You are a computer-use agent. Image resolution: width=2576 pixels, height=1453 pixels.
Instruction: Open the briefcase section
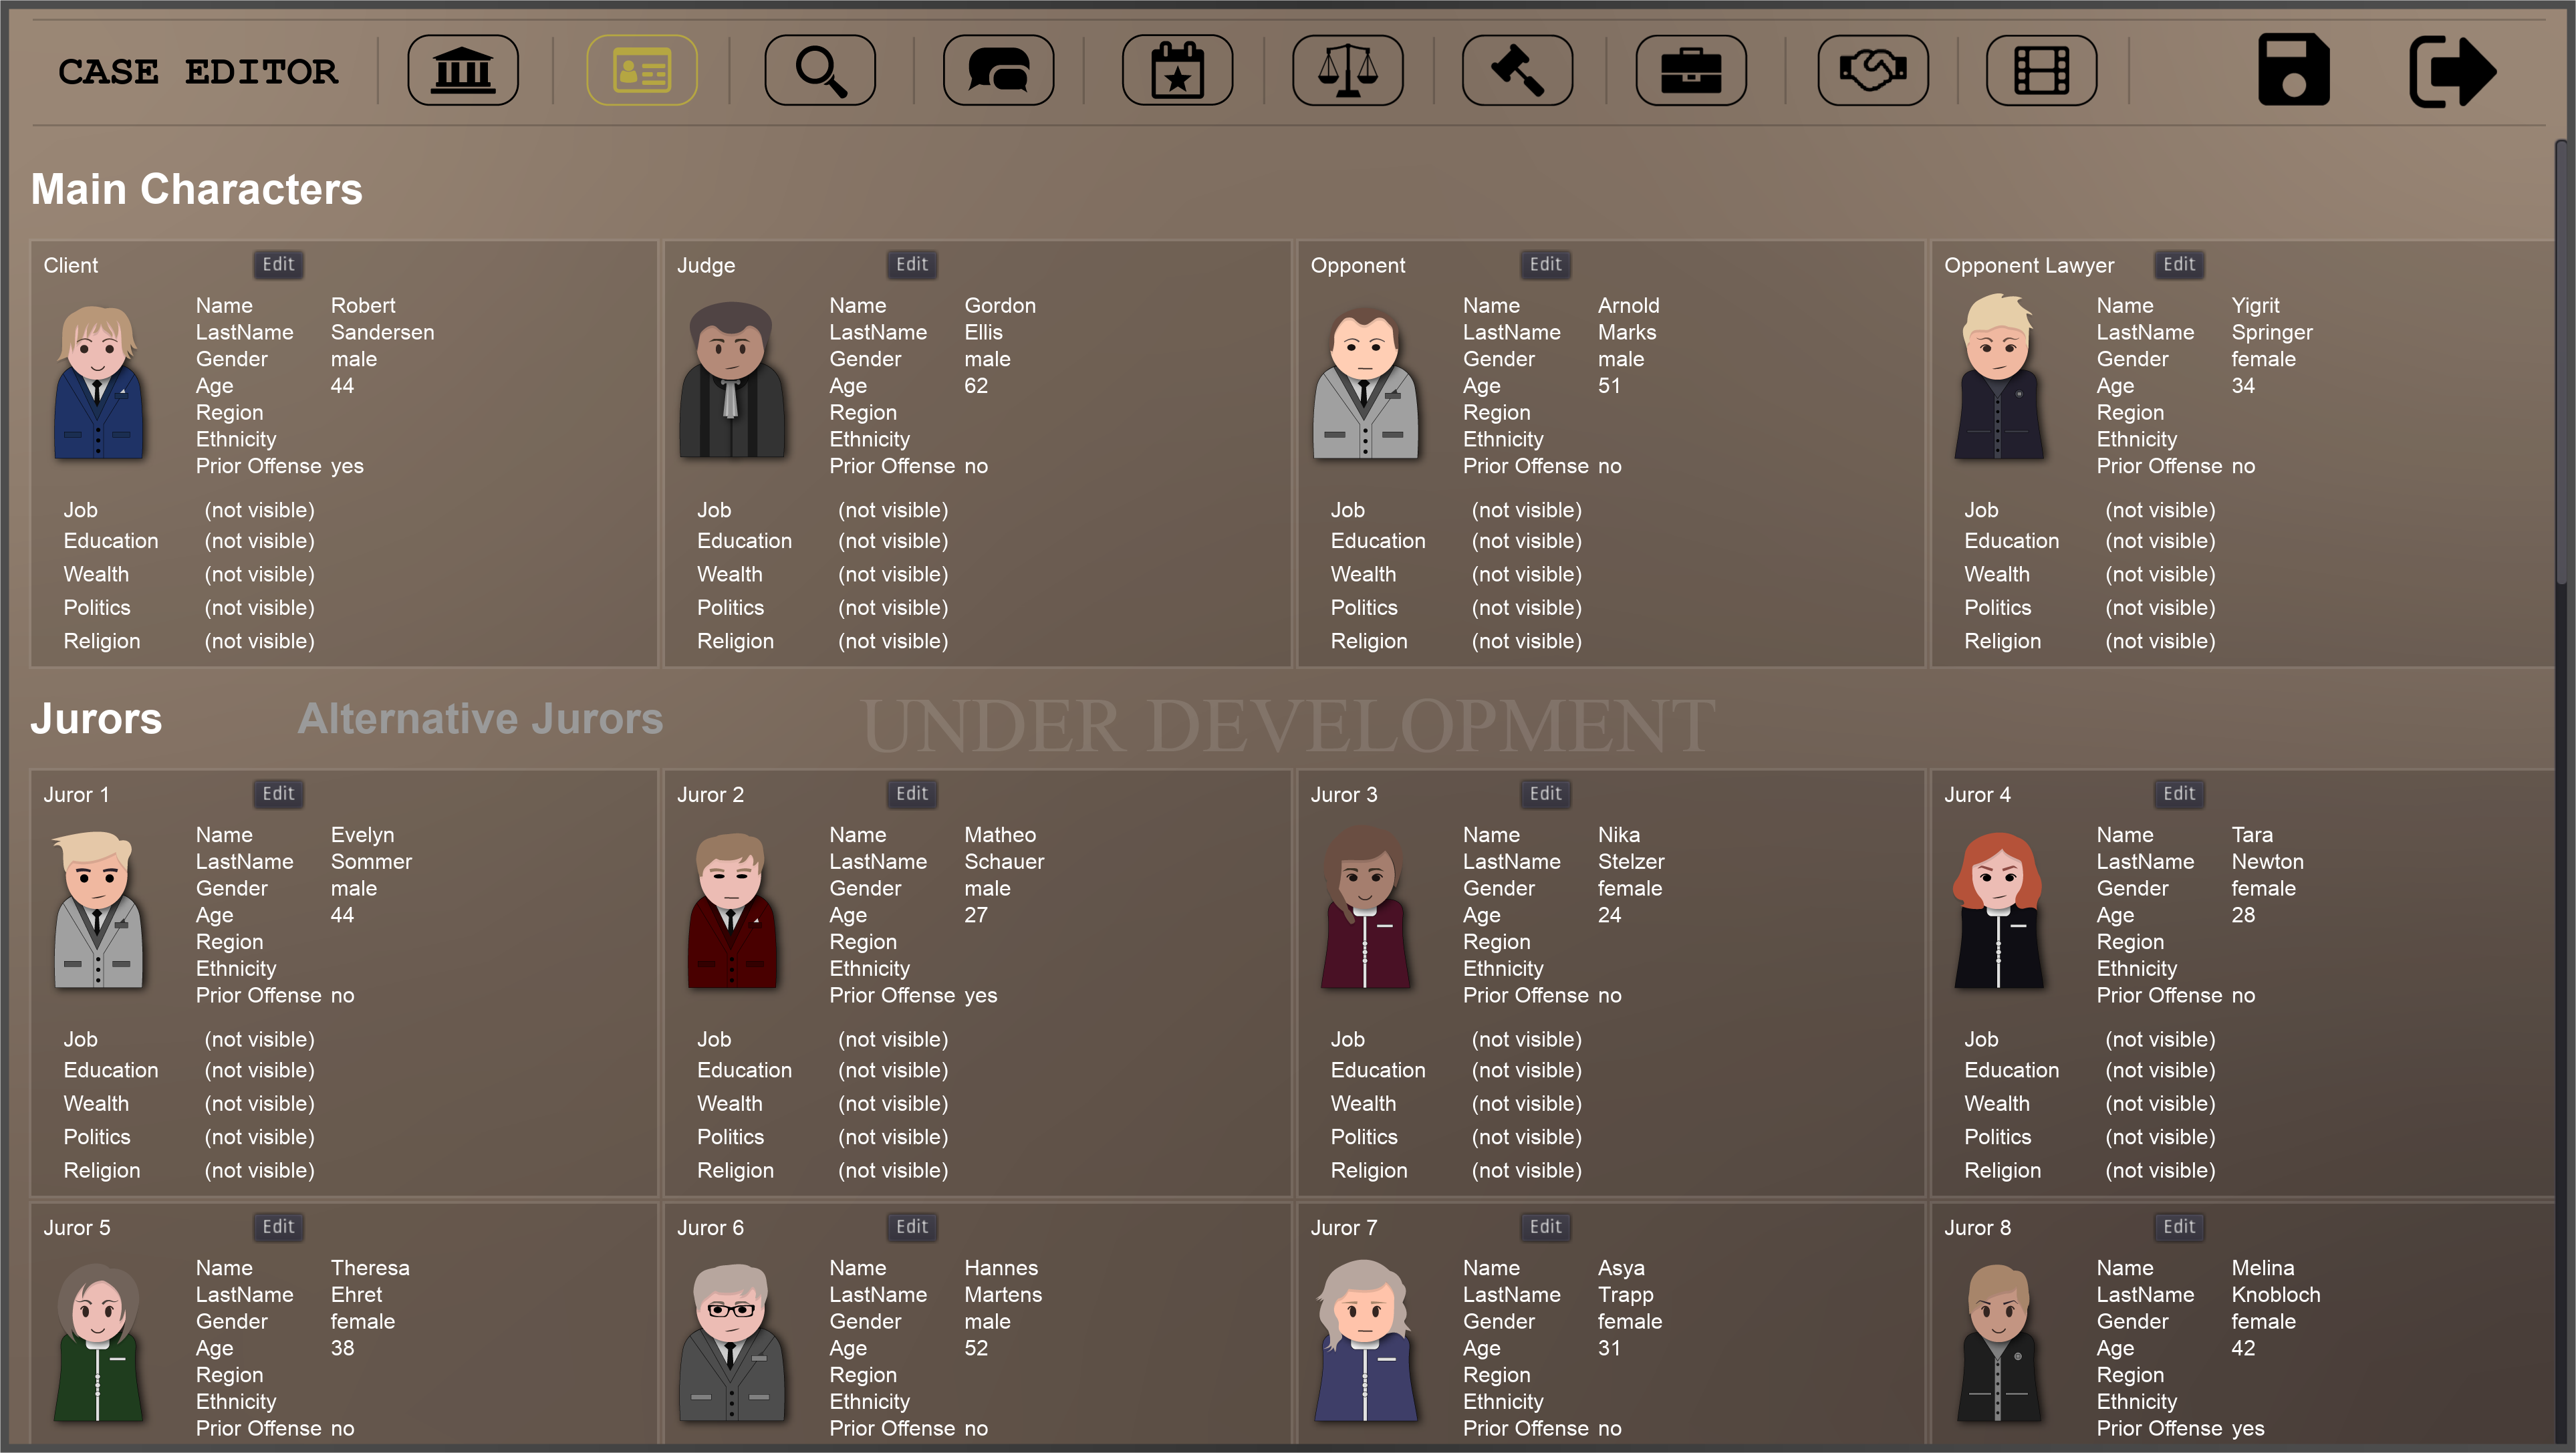point(1690,70)
